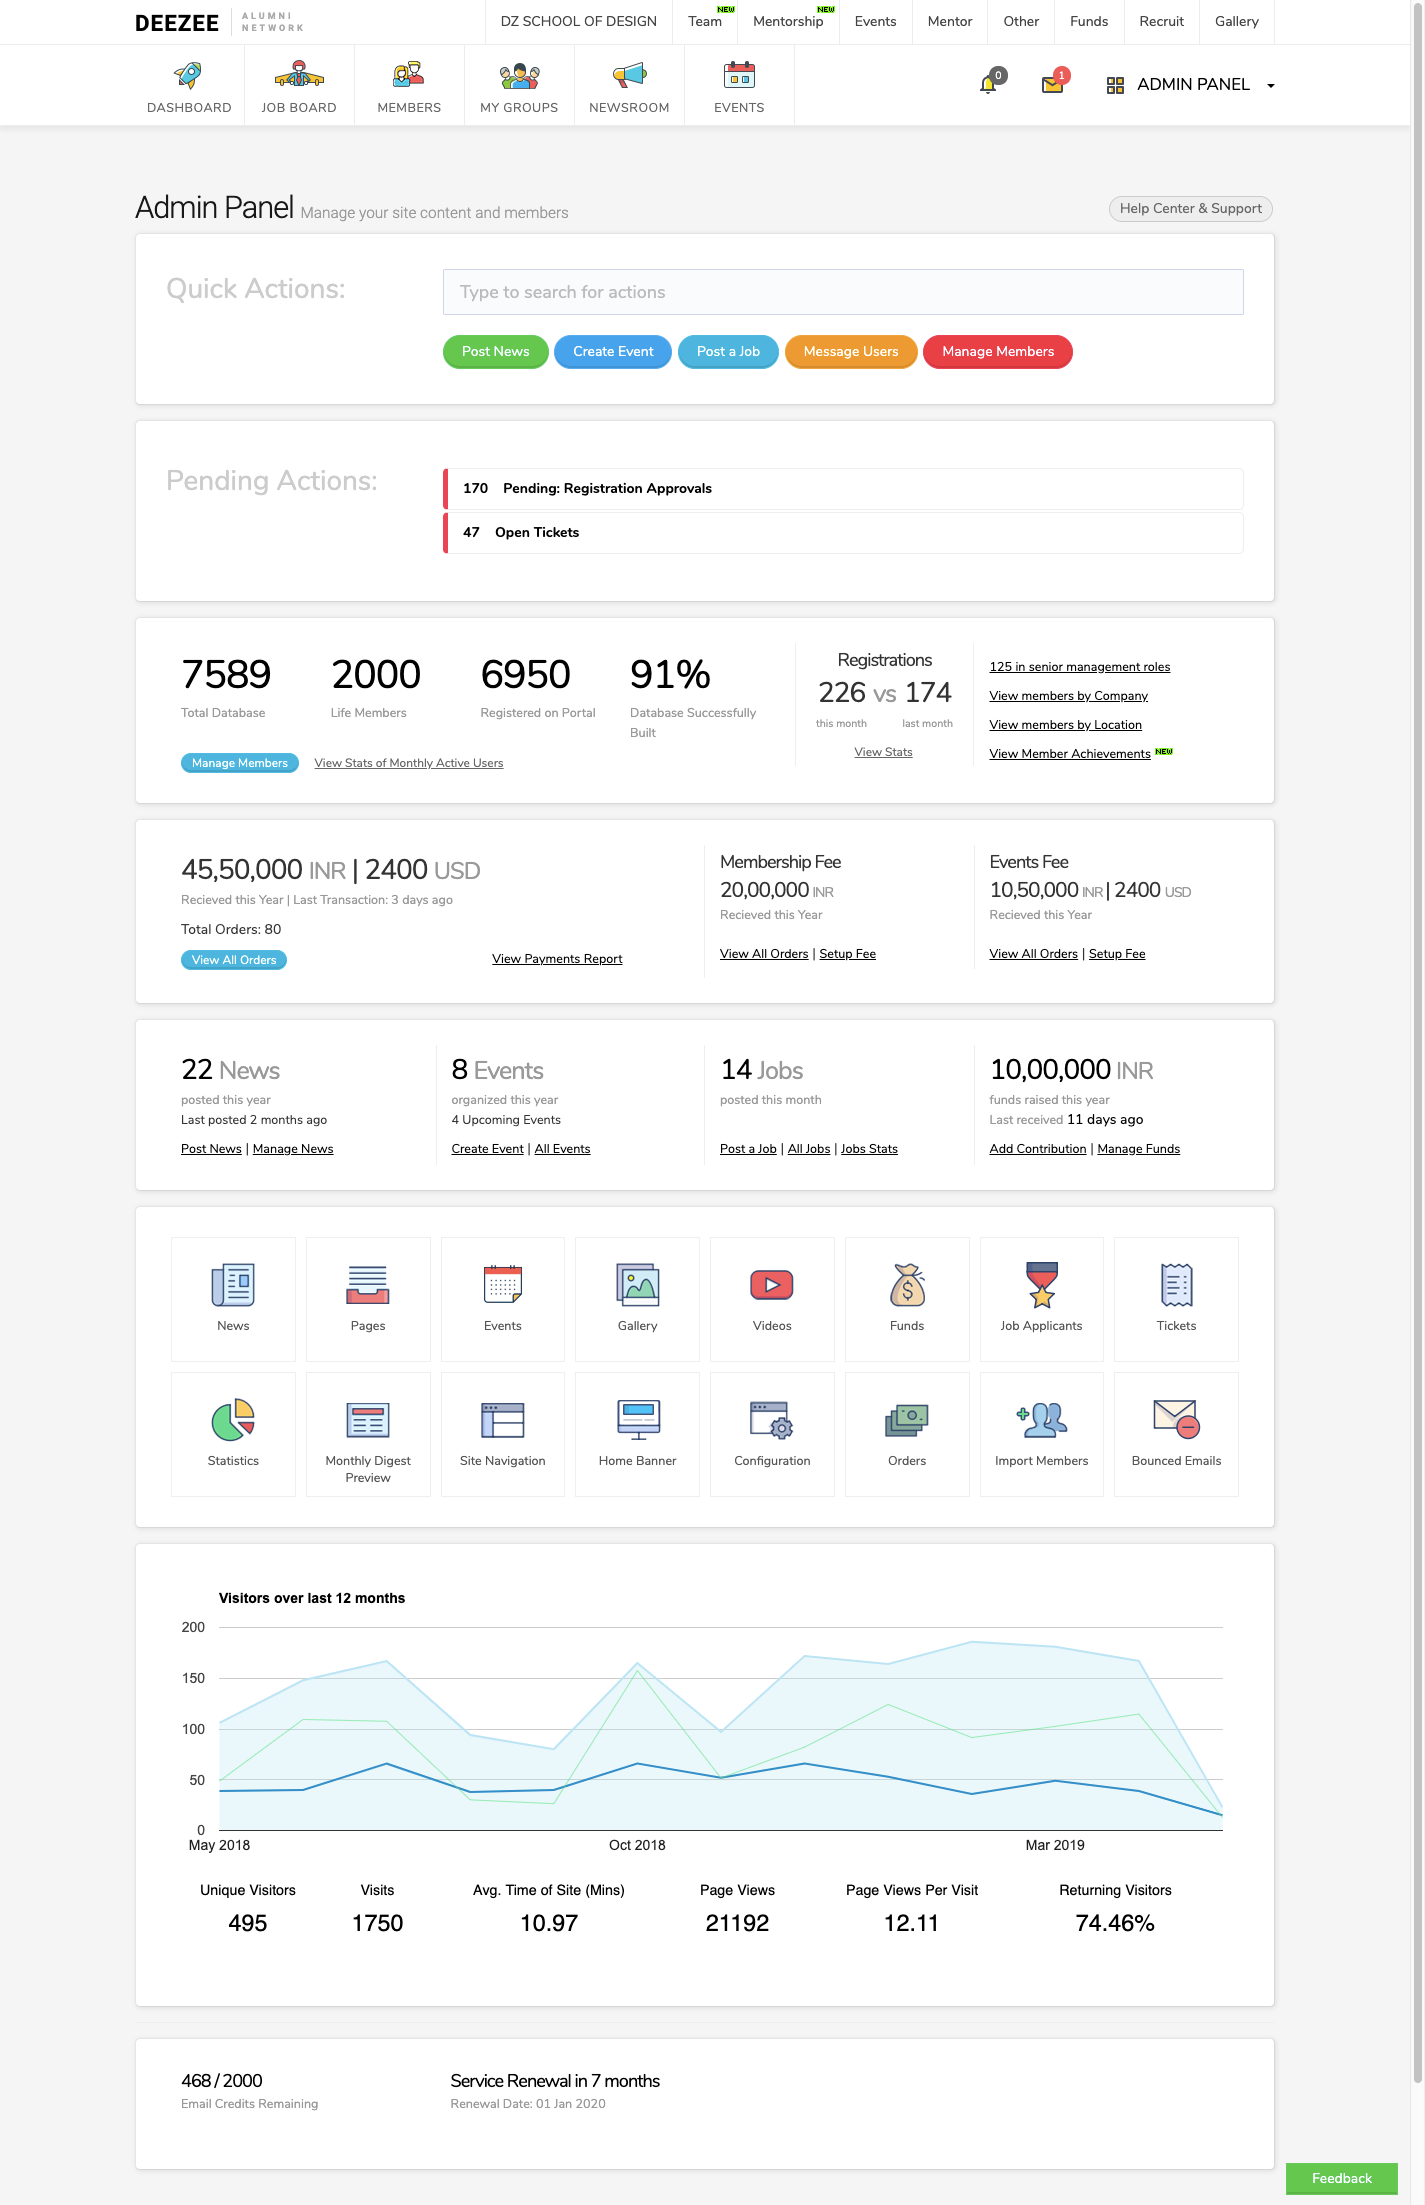
Task: Open the Site Navigation tile
Action: coord(503,1434)
